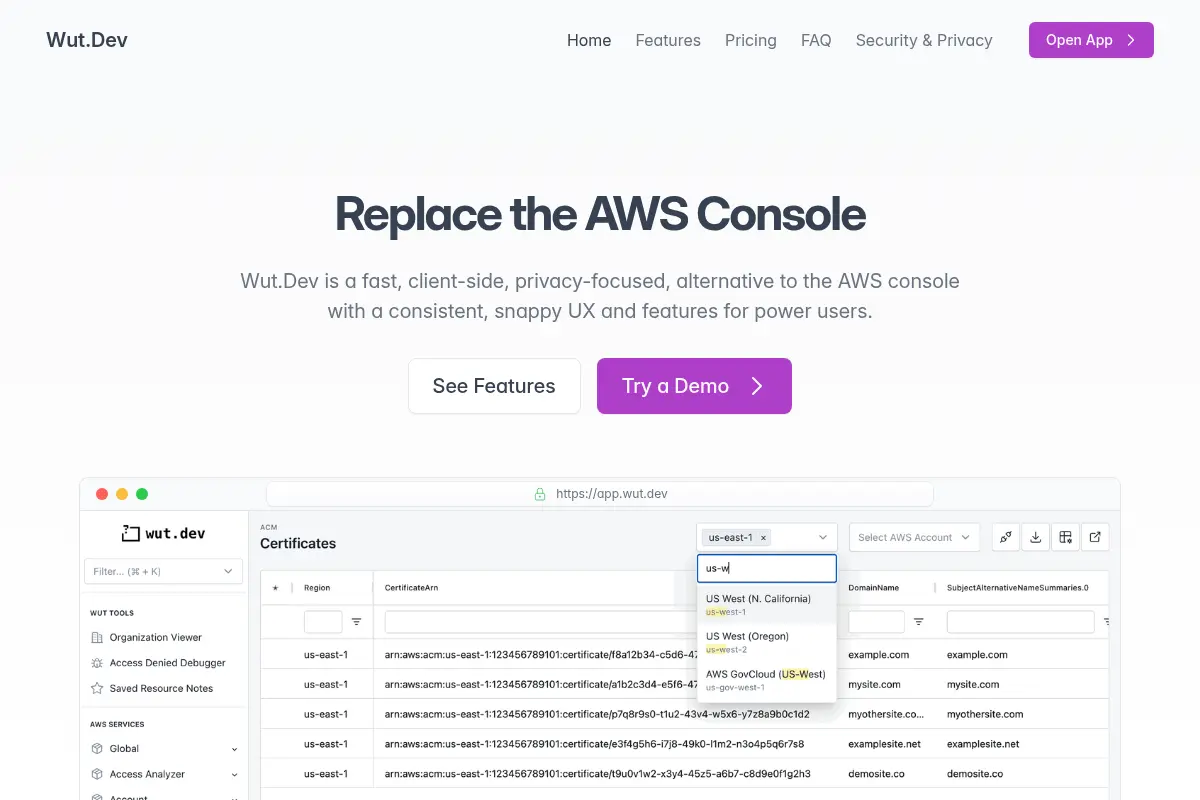Click the DomainName cell examplesite.net
This screenshot has width=1200, height=800.
[x=884, y=744]
